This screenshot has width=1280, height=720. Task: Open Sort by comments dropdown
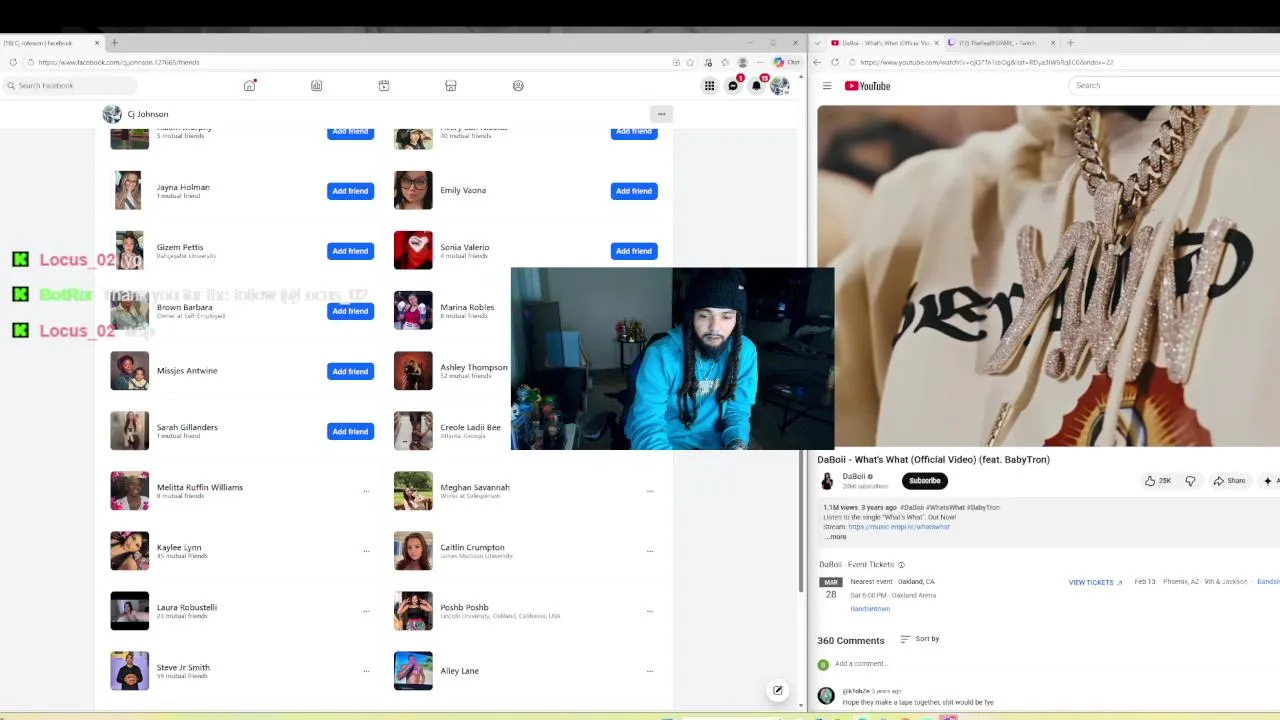click(x=920, y=639)
